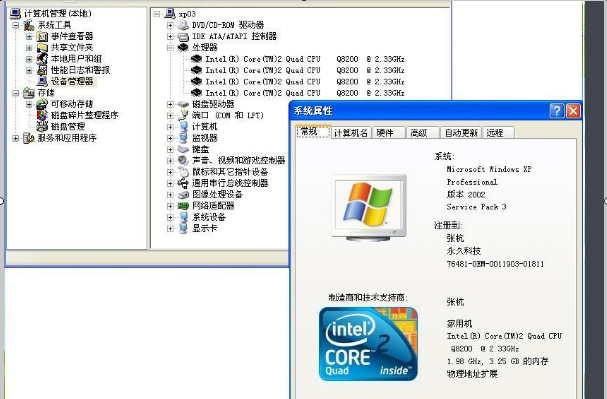Click the 显示卡 icon

coord(183,228)
